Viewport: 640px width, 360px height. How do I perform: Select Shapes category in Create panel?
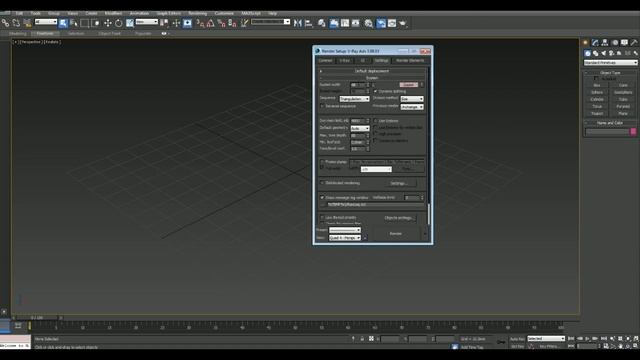coord(596,53)
